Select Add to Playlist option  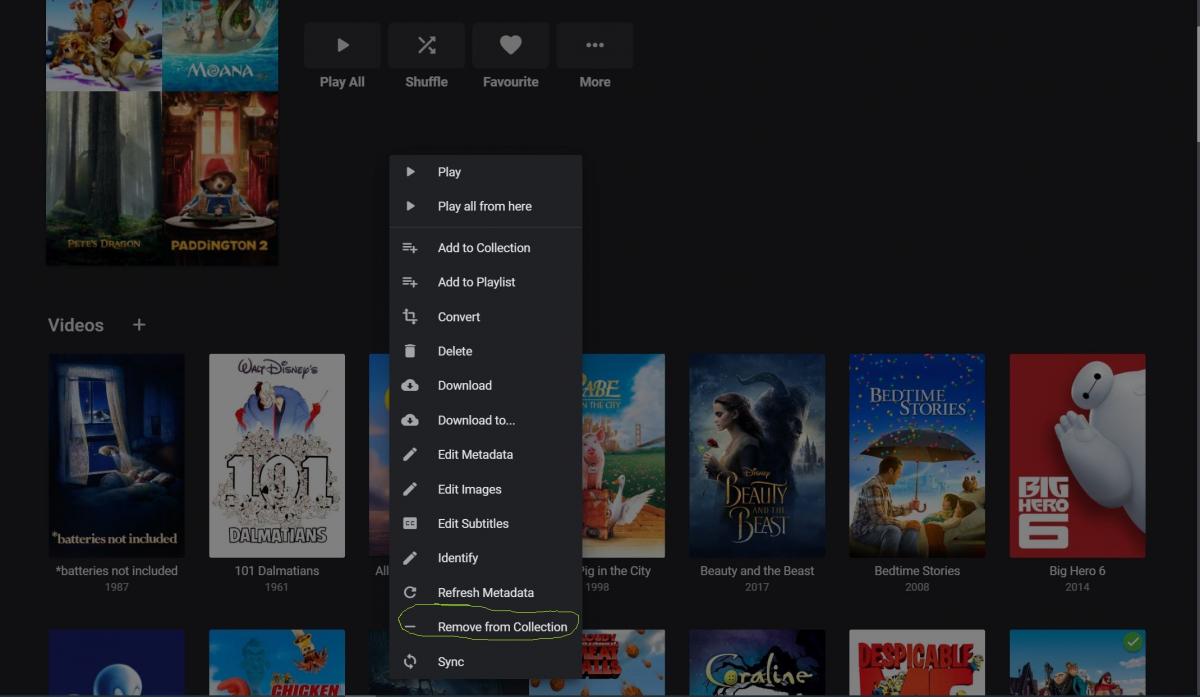click(x=476, y=282)
